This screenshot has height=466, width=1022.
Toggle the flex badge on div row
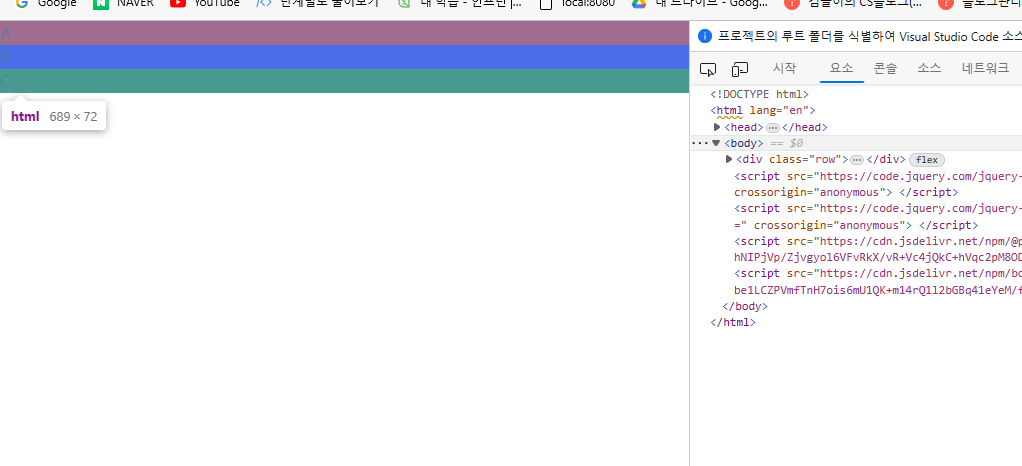[927, 160]
